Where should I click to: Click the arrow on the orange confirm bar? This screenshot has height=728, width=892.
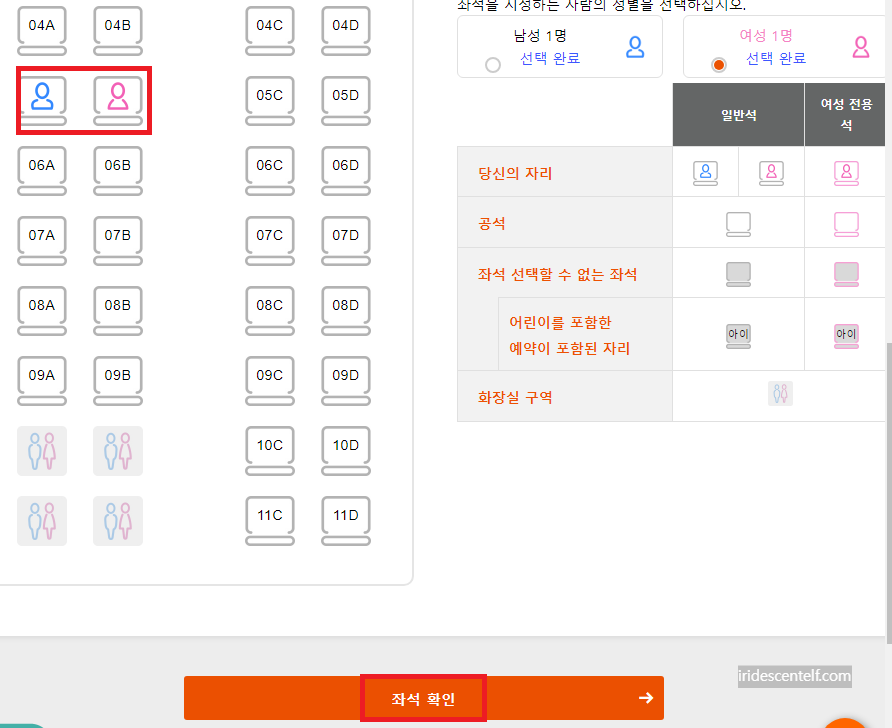point(646,698)
